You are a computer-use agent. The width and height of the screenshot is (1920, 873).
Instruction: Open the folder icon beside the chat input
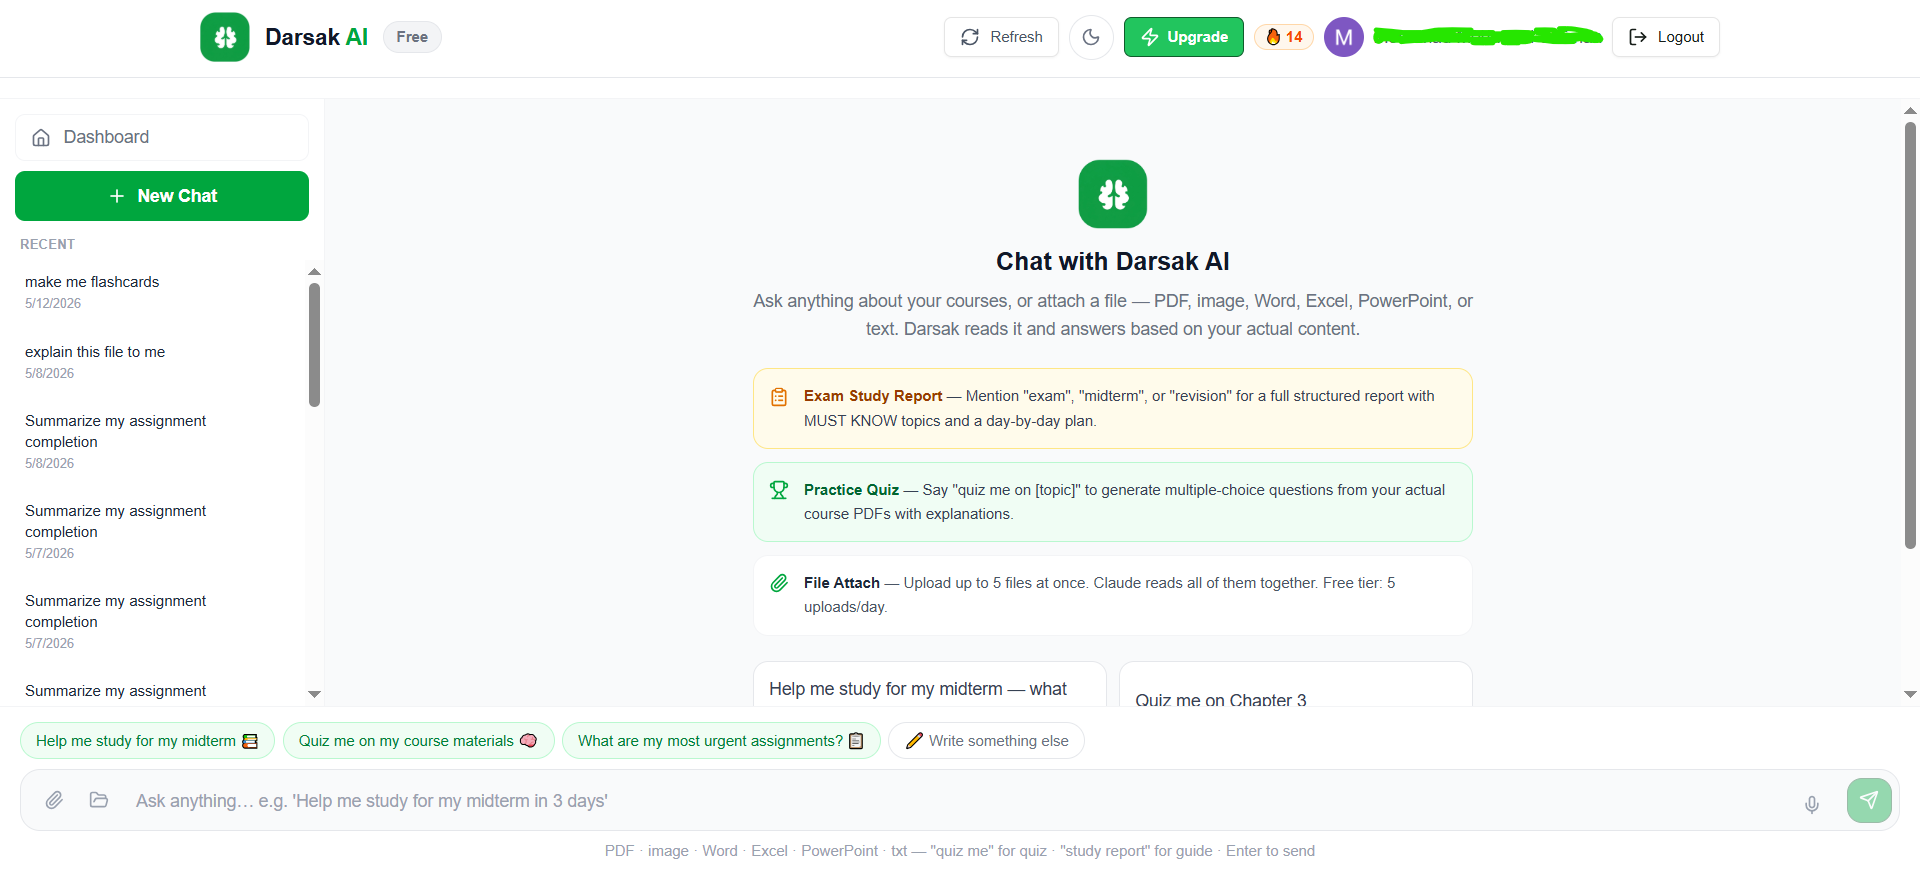pos(99,800)
